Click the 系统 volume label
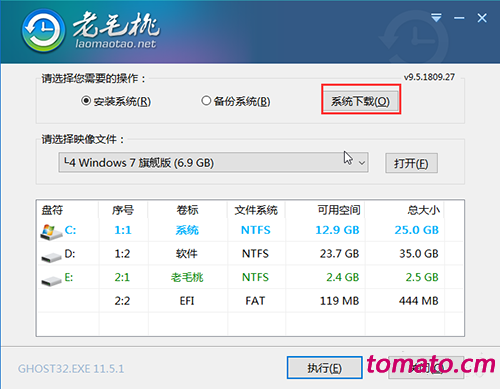The width and height of the screenshot is (500, 389). click(x=187, y=230)
